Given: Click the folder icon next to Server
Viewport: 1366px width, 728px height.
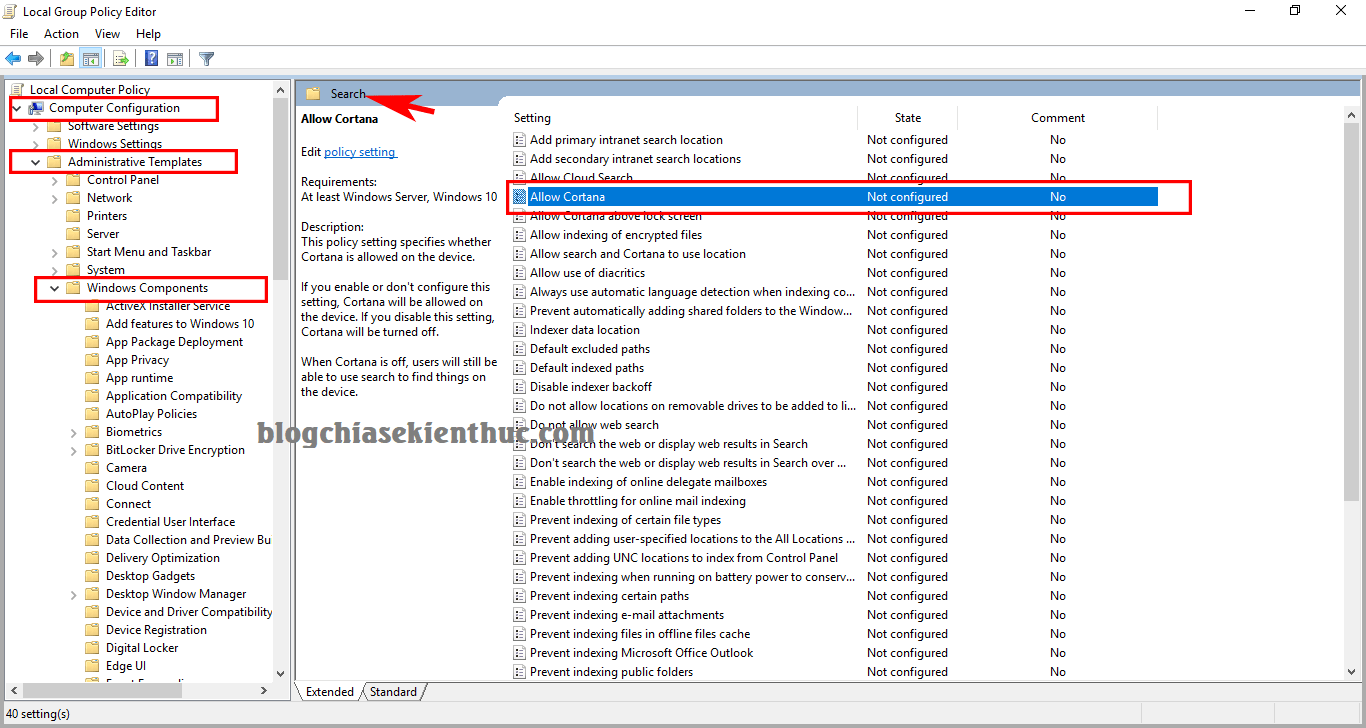Looking at the screenshot, I should click(x=73, y=234).
